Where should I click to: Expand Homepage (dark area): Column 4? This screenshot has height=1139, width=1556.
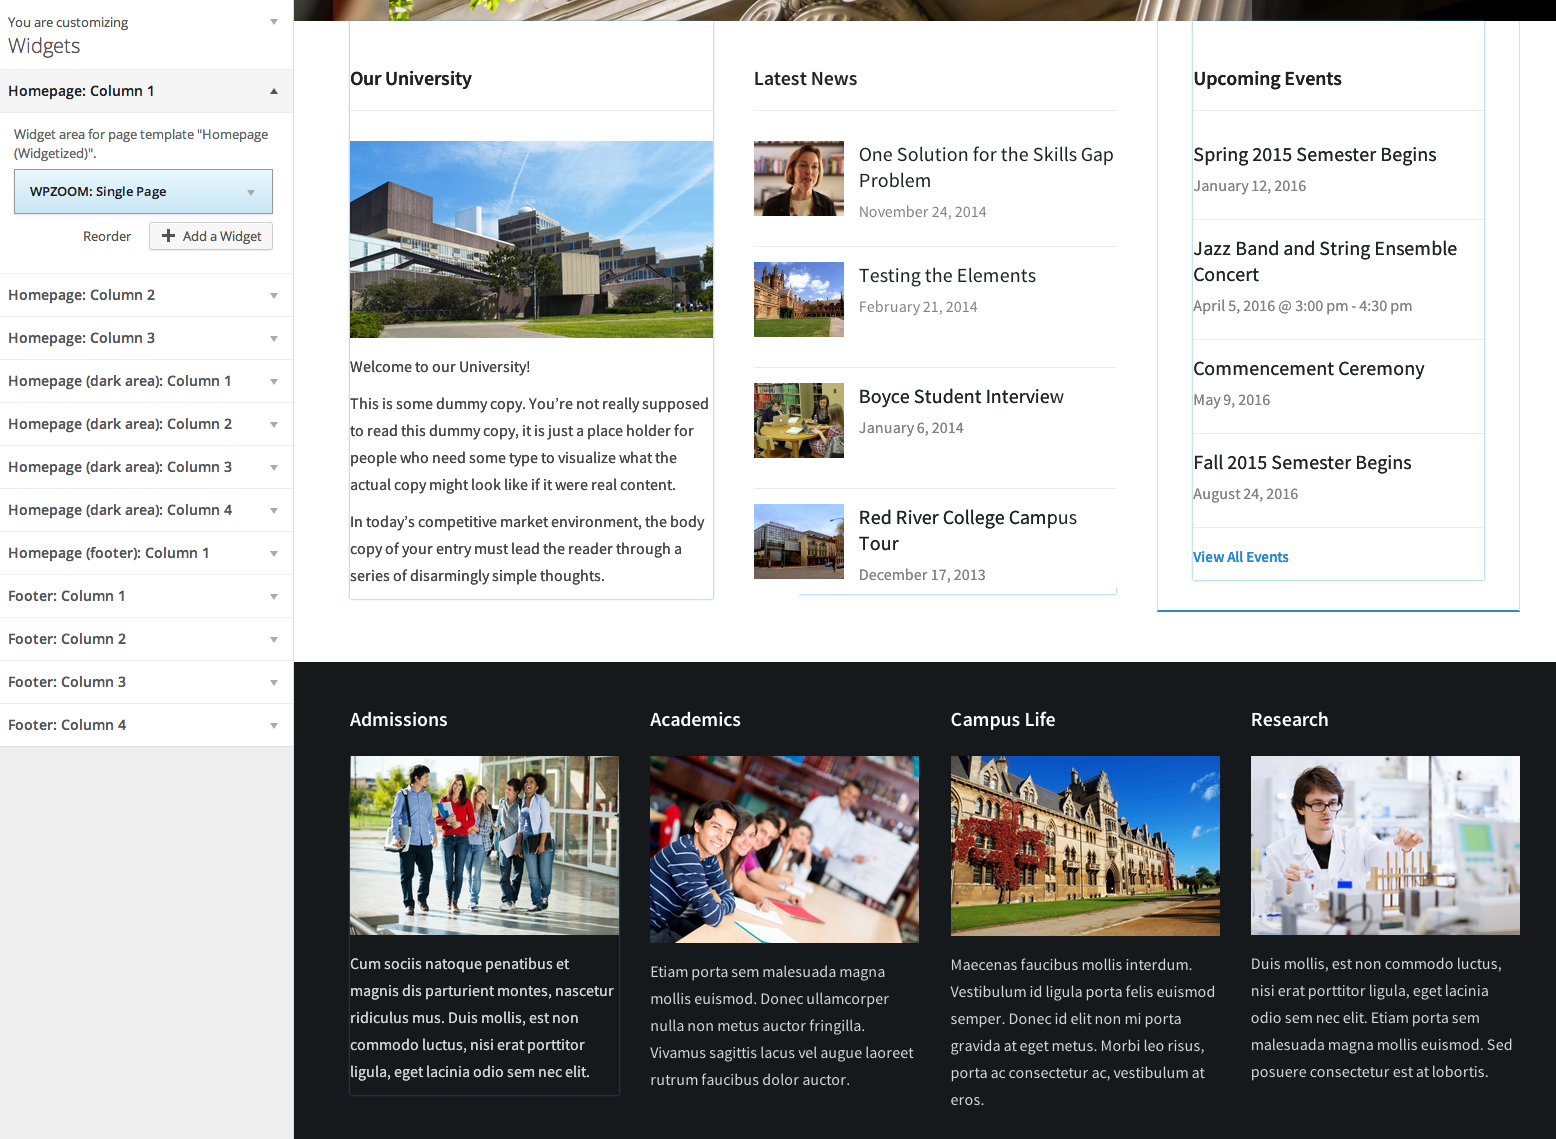click(x=145, y=510)
